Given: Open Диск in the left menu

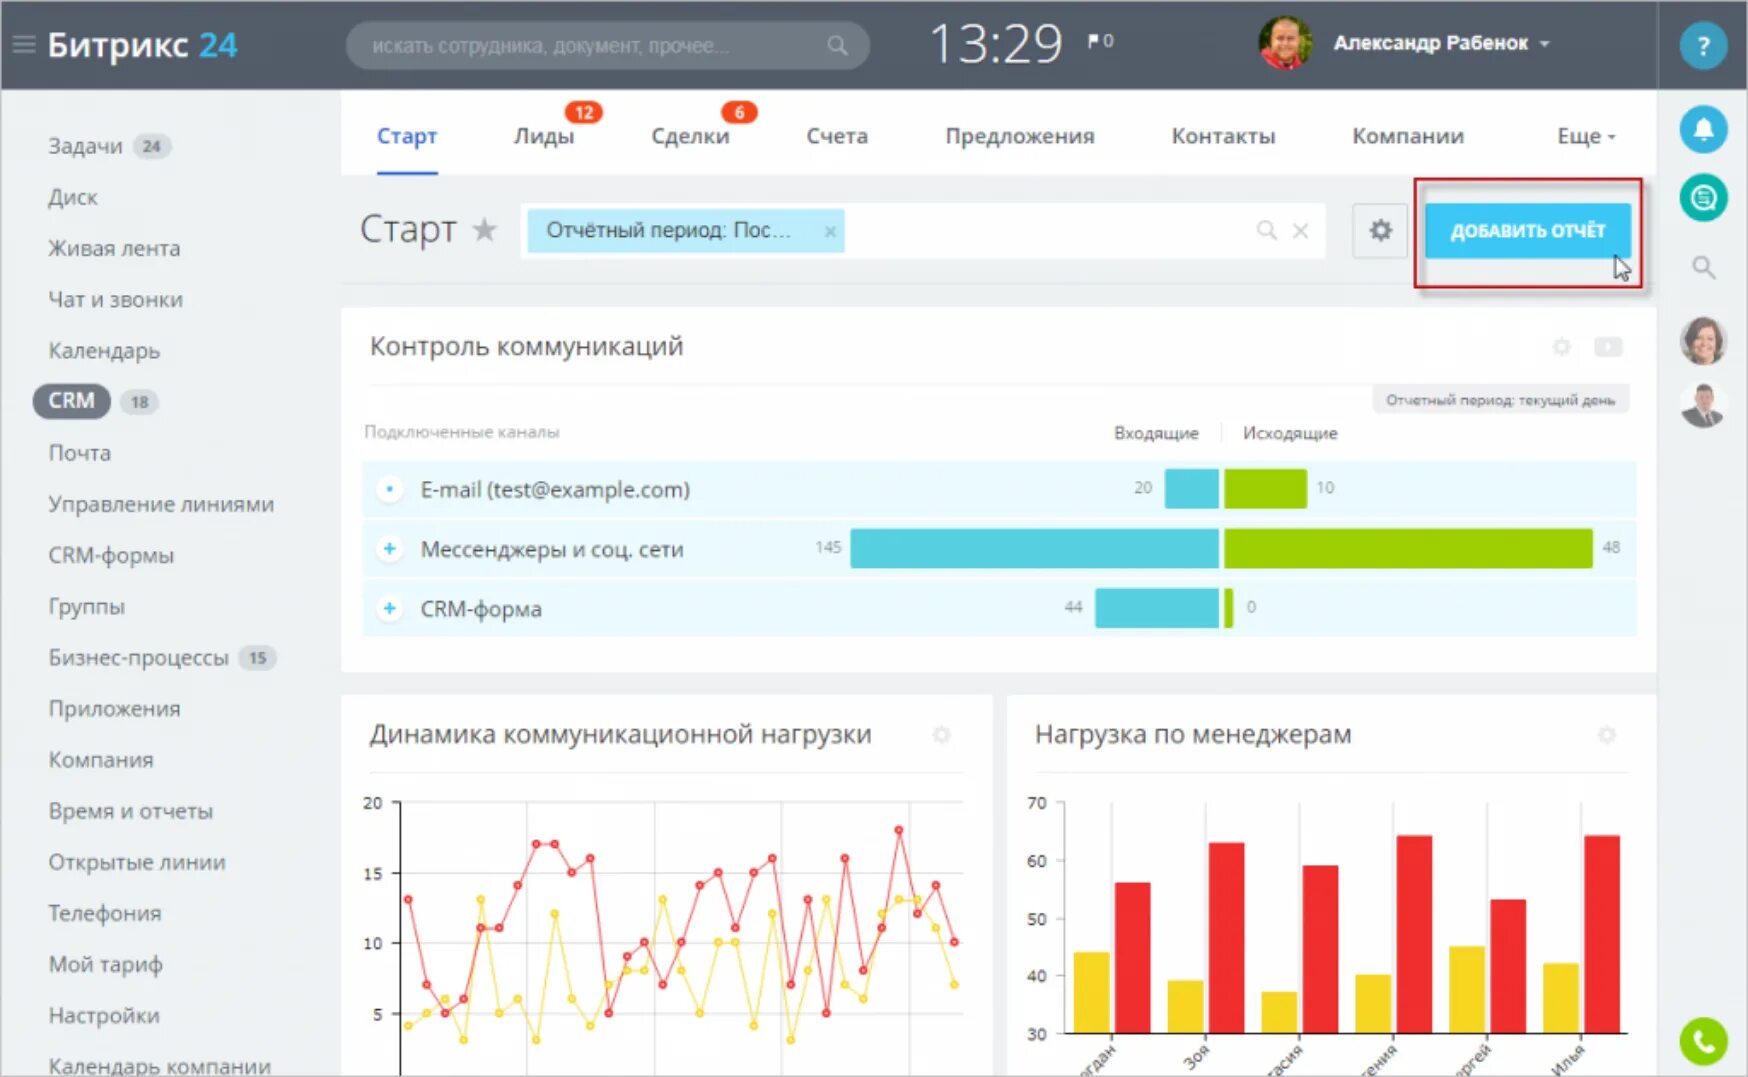Looking at the screenshot, I should pyautogui.click(x=73, y=197).
